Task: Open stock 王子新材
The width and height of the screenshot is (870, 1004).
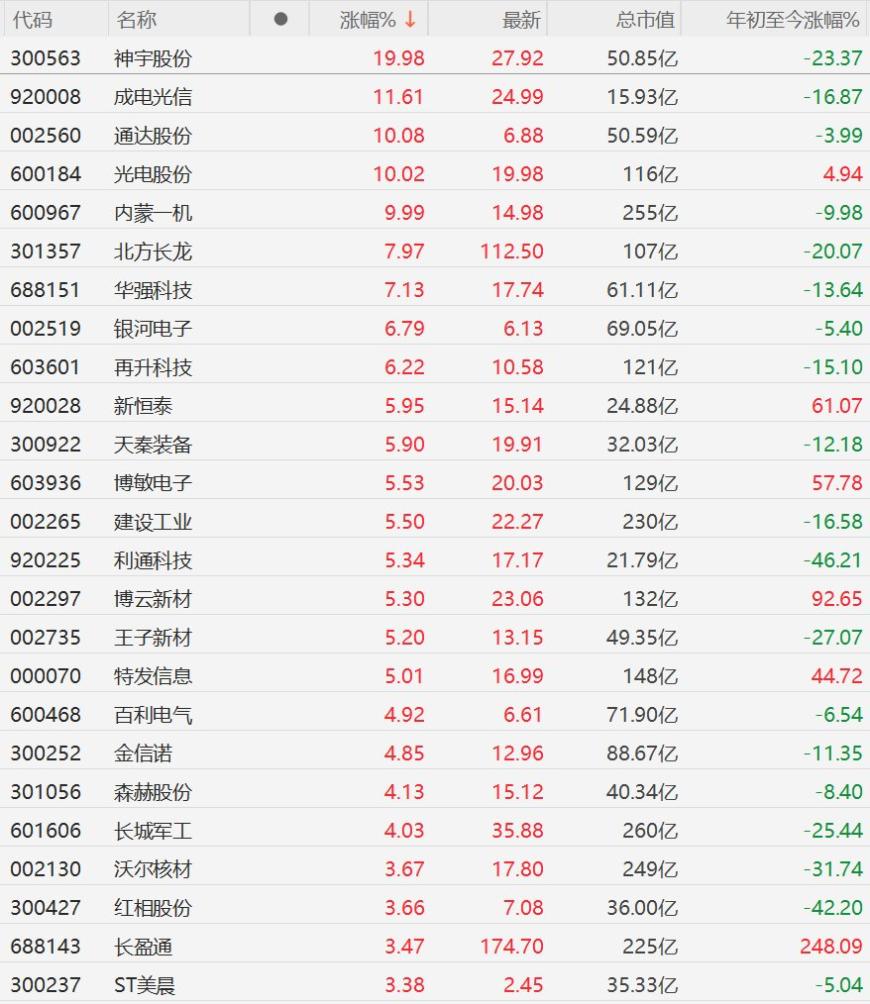Action: click(x=153, y=638)
